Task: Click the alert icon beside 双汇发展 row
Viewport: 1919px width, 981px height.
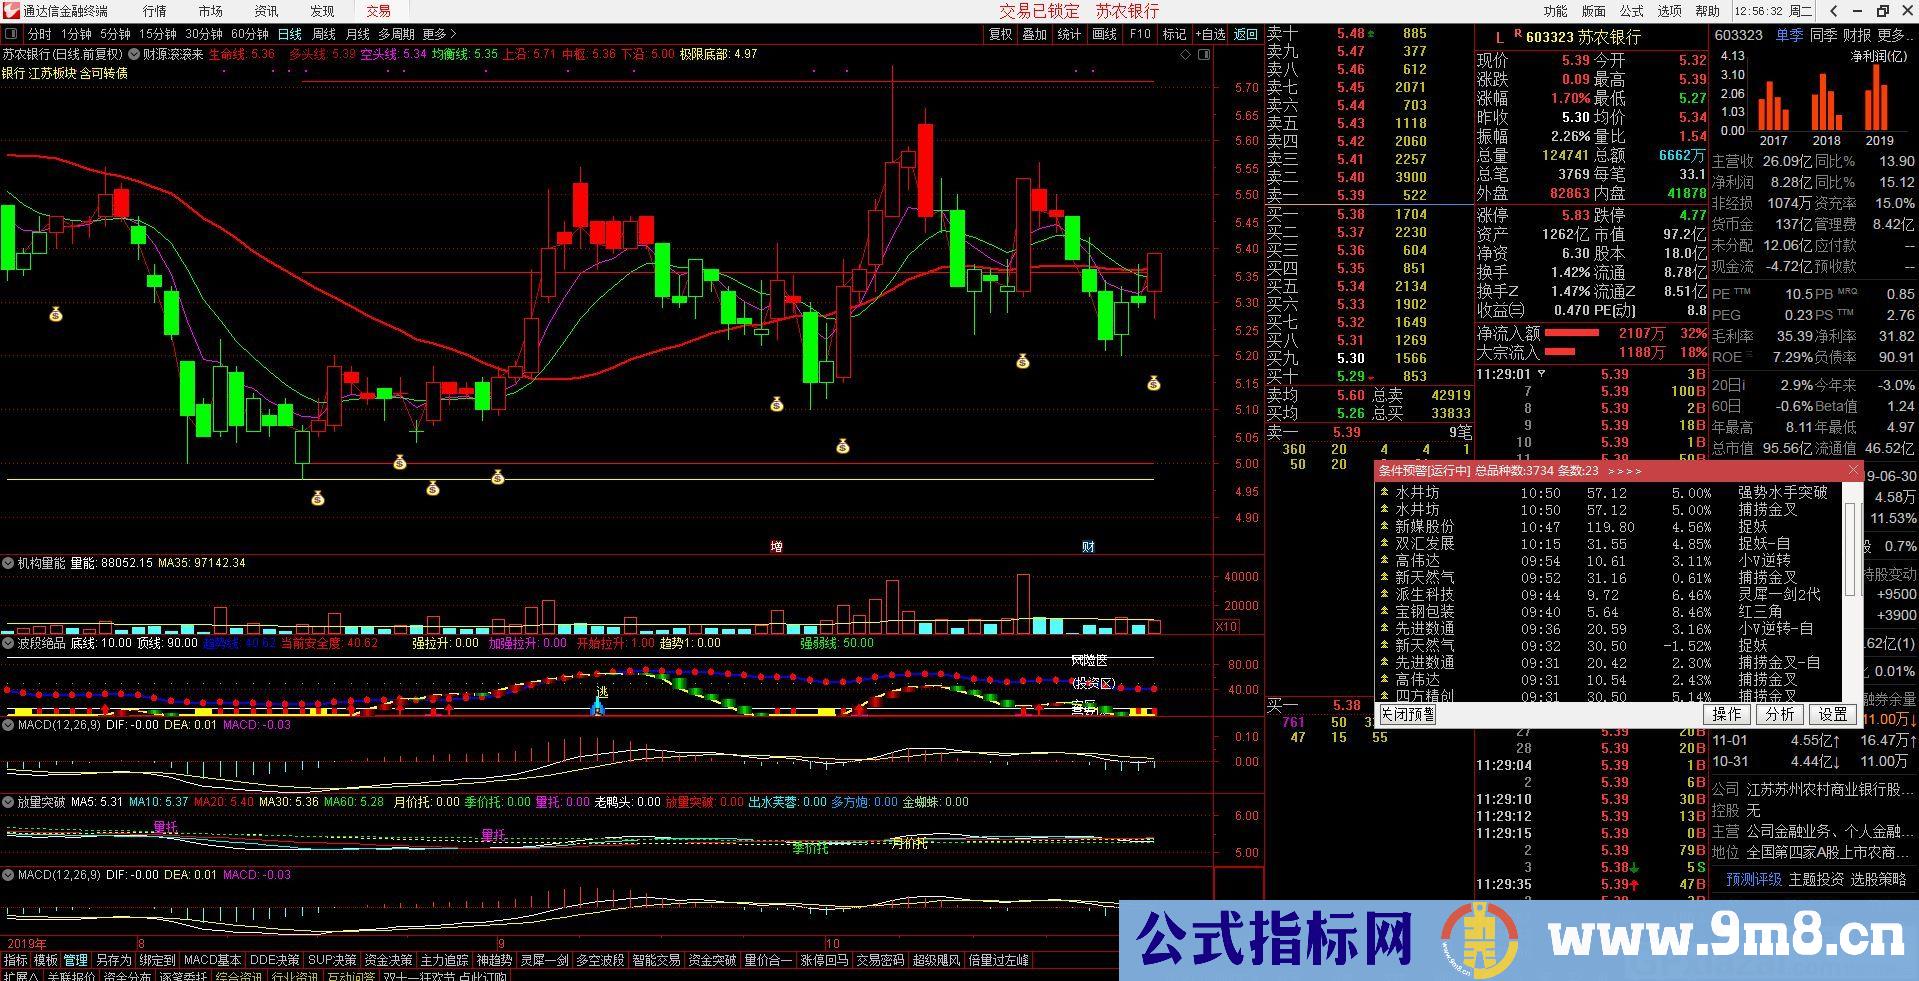Action: pyautogui.click(x=1384, y=543)
